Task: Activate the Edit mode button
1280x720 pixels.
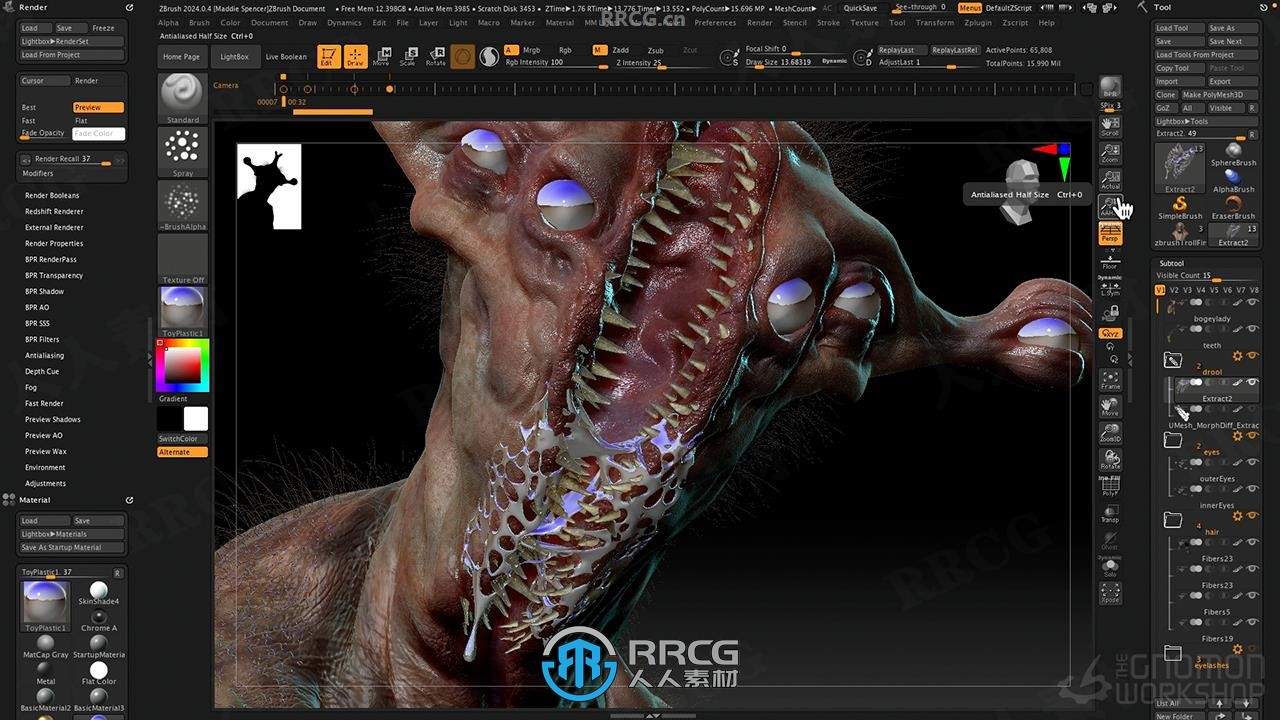Action: point(328,57)
